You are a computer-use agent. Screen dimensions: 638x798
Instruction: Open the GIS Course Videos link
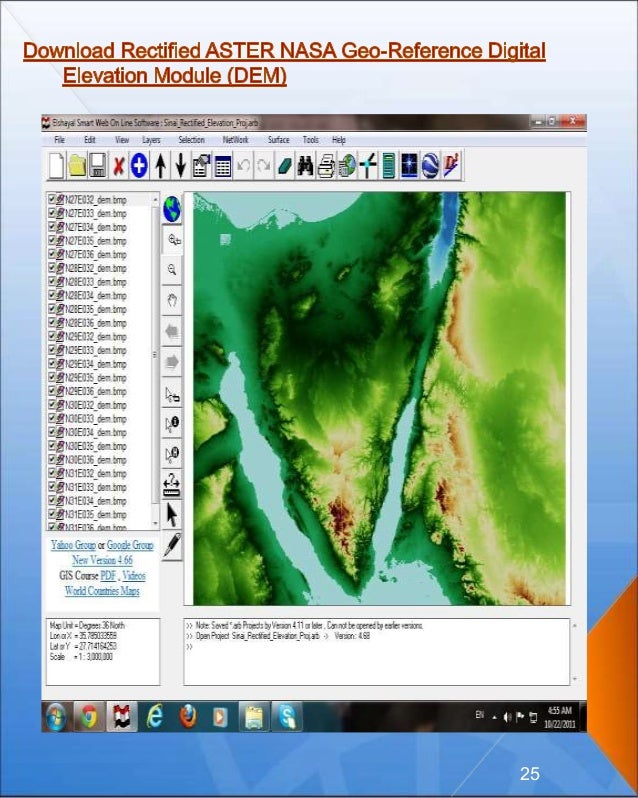pyautogui.click(x=134, y=576)
